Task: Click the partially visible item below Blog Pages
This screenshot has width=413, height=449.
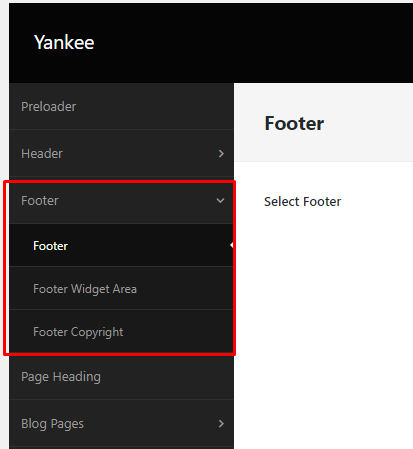Action: pyautogui.click(x=121, y=448)
